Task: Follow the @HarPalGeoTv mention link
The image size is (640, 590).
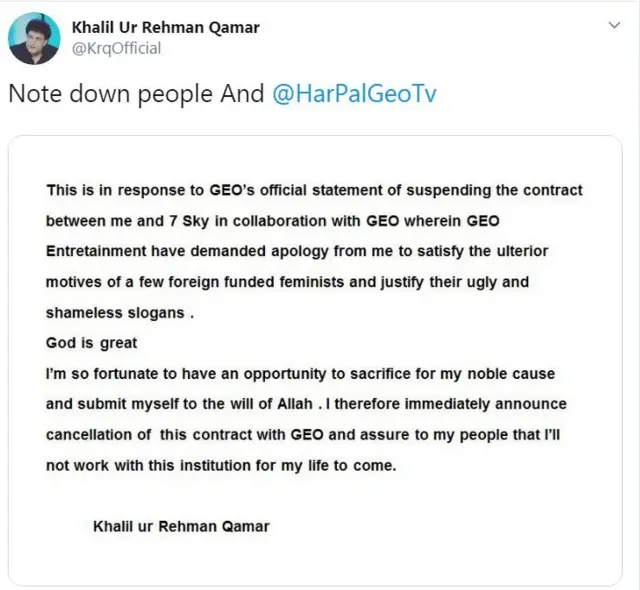Action: click(x=354, y=93)
